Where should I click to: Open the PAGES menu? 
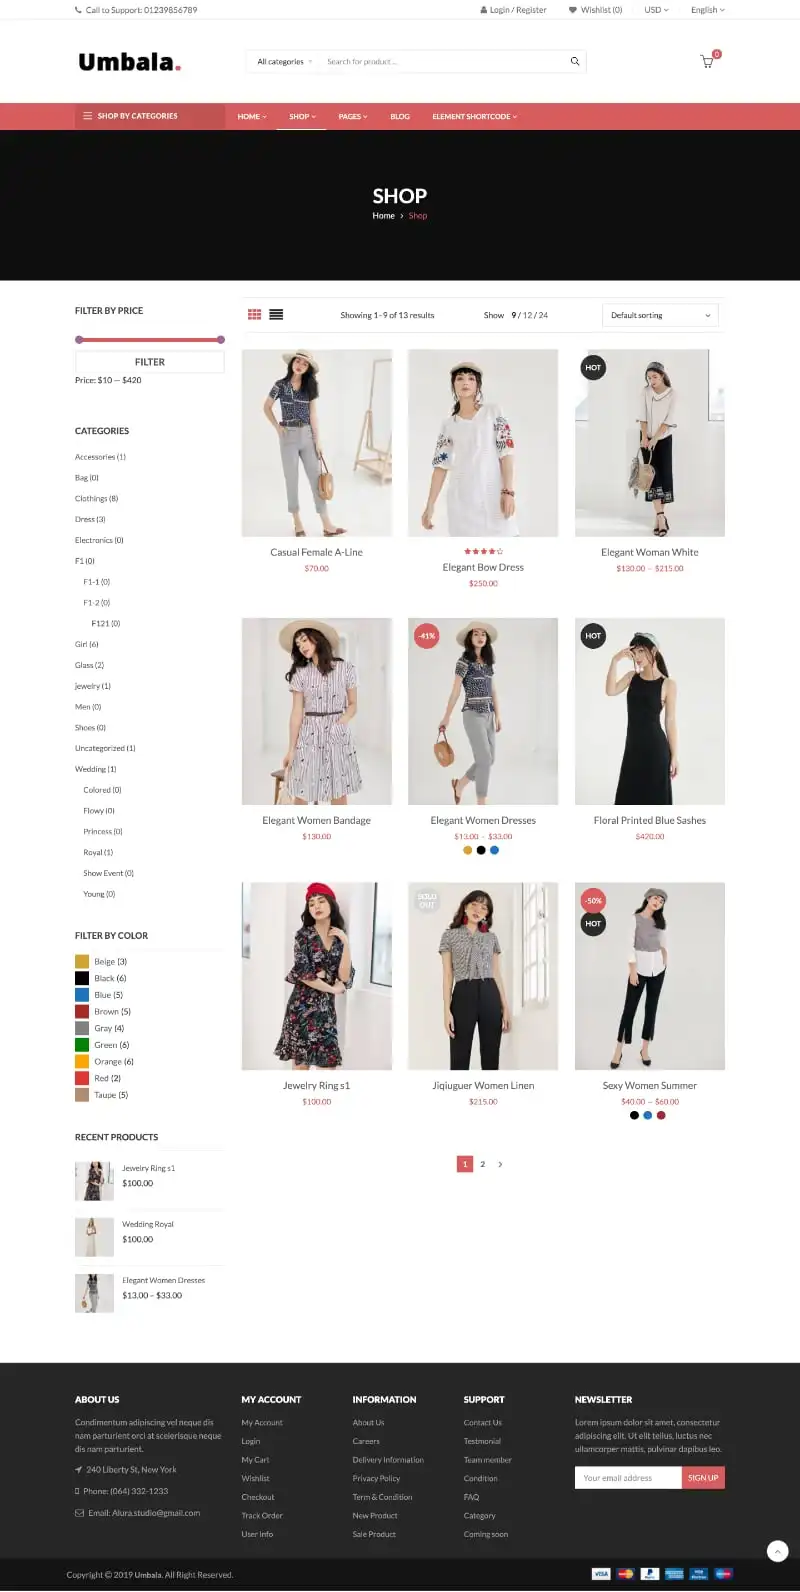tap(353, 116)
